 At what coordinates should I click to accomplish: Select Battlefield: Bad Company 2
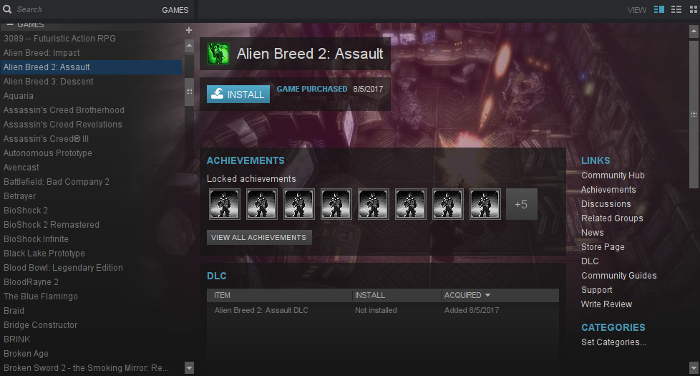point(92,182)
